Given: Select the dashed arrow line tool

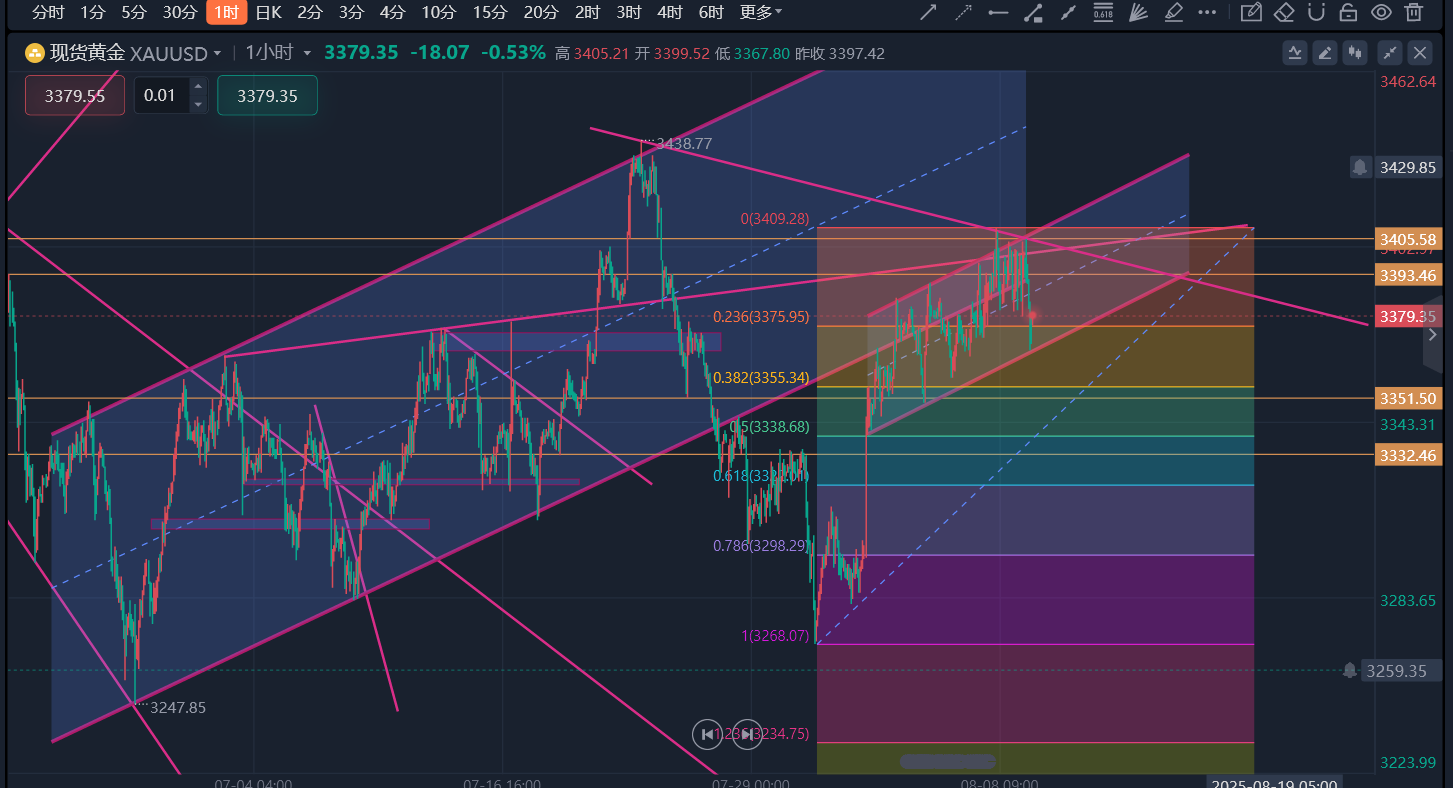Looking at the screenshot, I should click(963, 13).
